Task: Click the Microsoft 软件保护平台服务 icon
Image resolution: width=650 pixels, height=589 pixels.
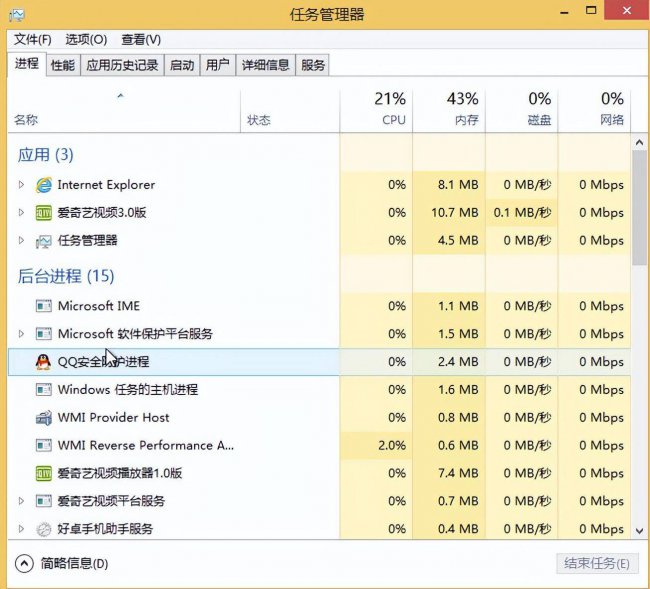Action: 44,334
